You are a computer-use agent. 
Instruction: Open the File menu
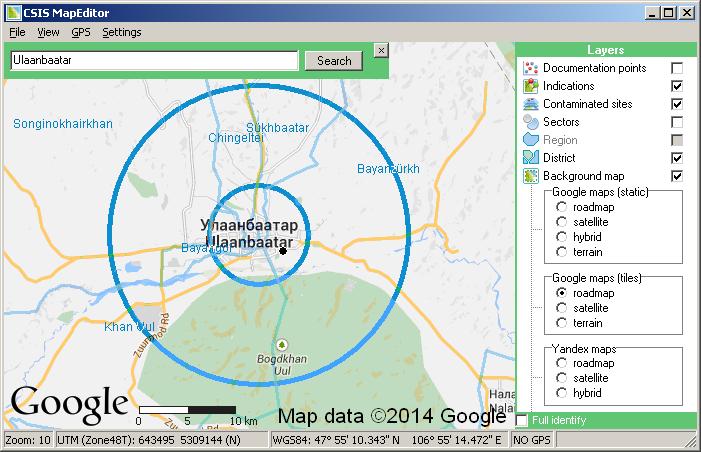coord(17,32)
